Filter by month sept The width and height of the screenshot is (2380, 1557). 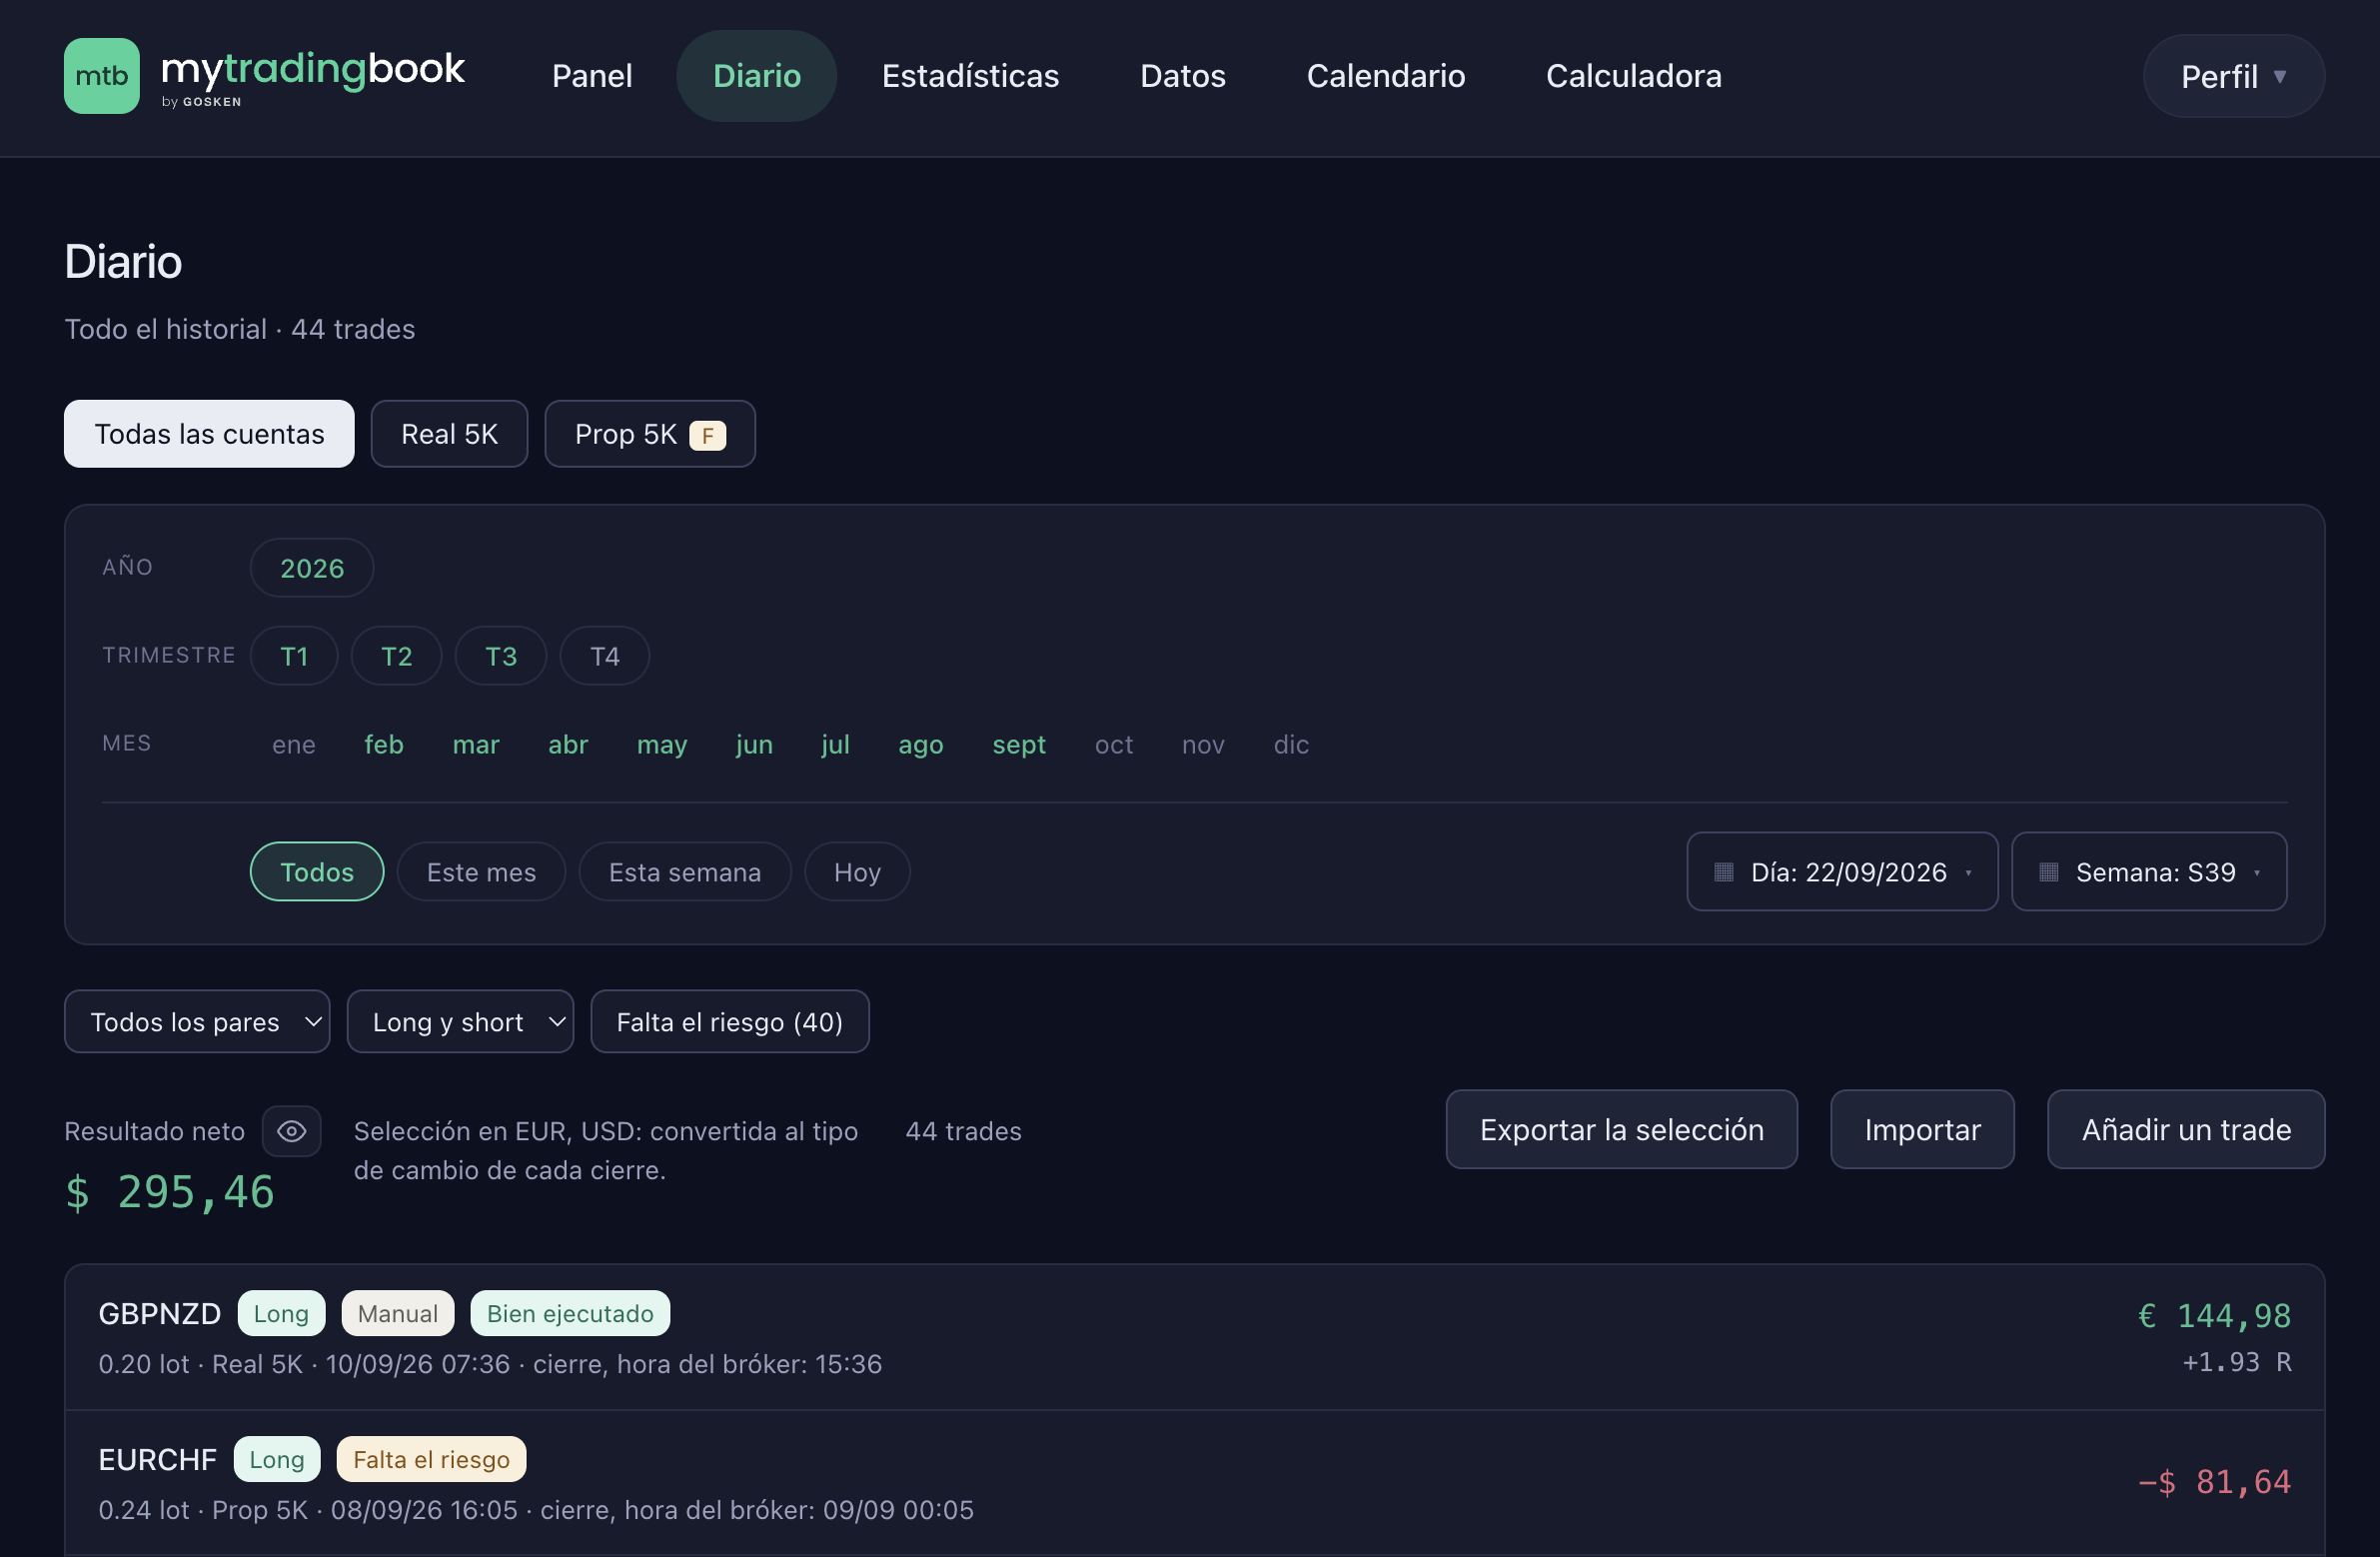click(1019, 745)
